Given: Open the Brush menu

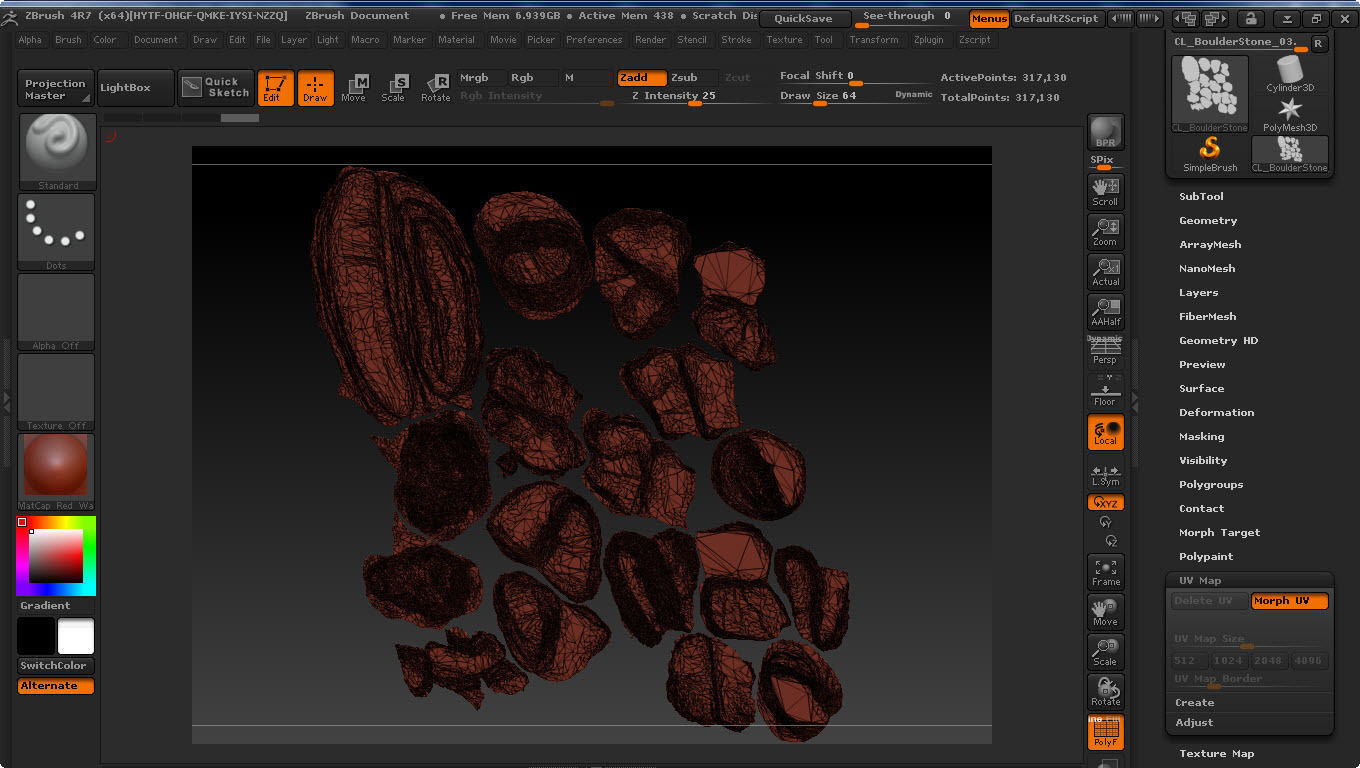Looking at the screenshot, I should point(68,40).
